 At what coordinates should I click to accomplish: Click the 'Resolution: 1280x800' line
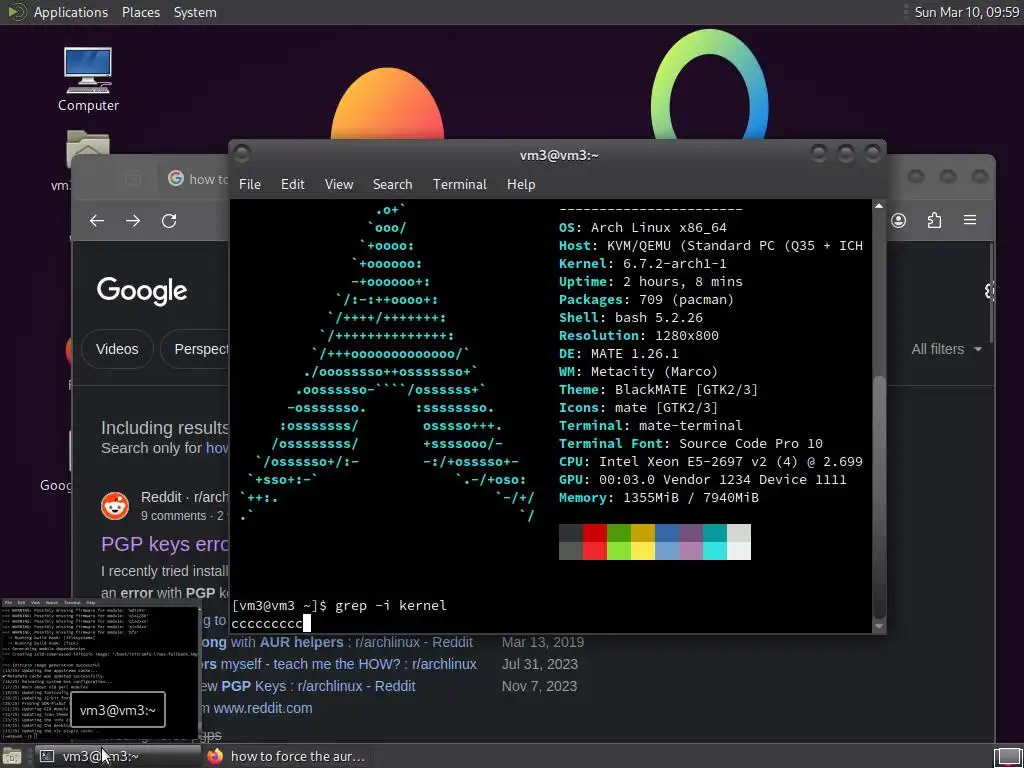click(x=639, y=336)
